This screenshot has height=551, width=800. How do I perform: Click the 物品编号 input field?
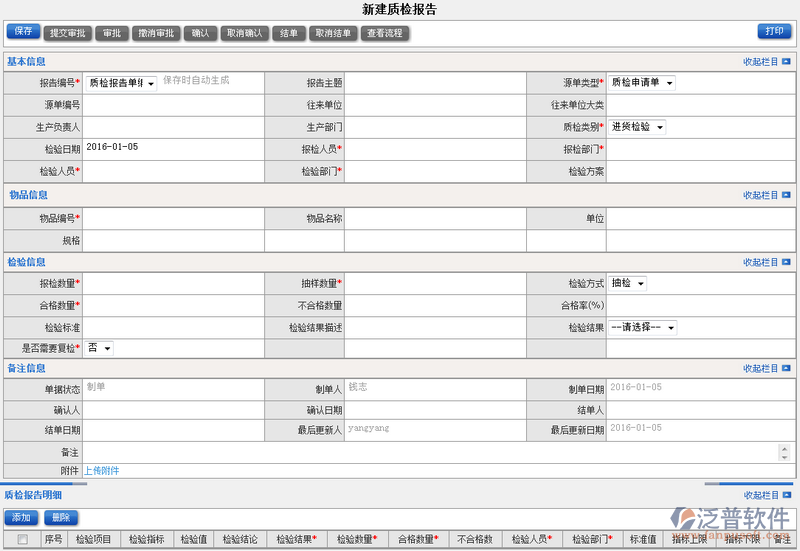click(173, 218)
